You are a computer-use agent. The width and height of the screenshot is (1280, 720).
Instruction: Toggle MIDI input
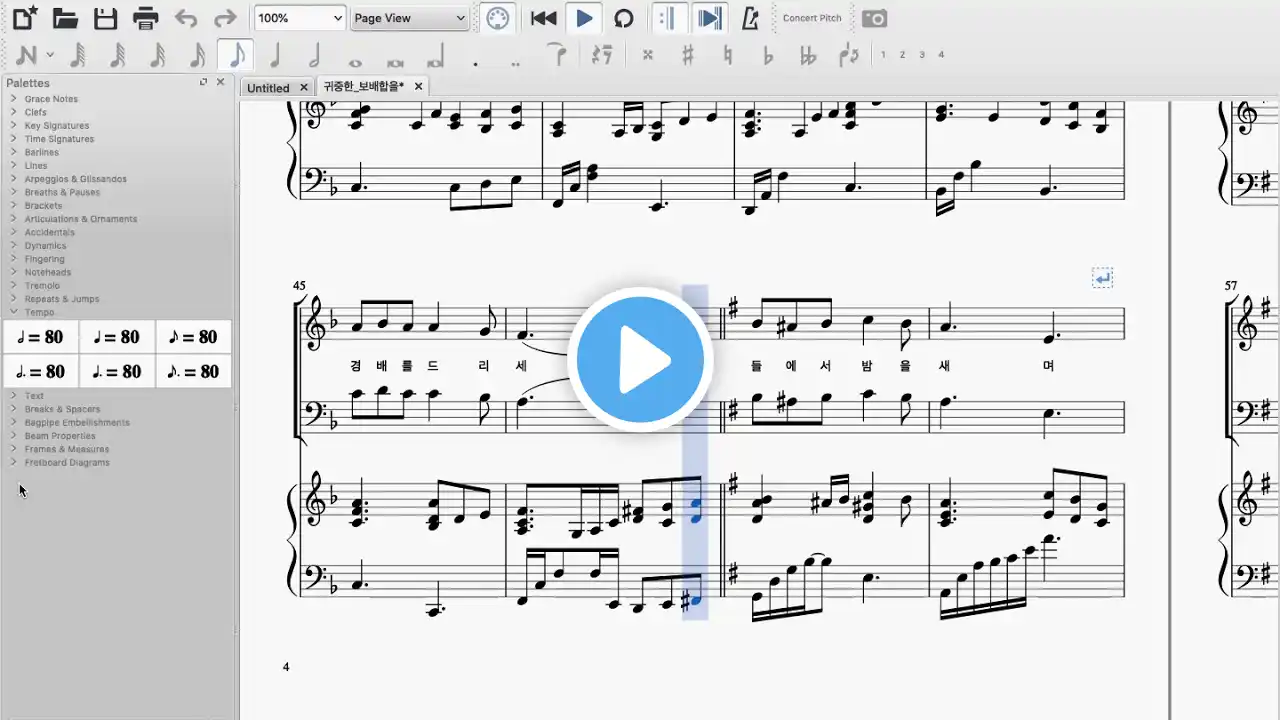click(x=496, y=18)
